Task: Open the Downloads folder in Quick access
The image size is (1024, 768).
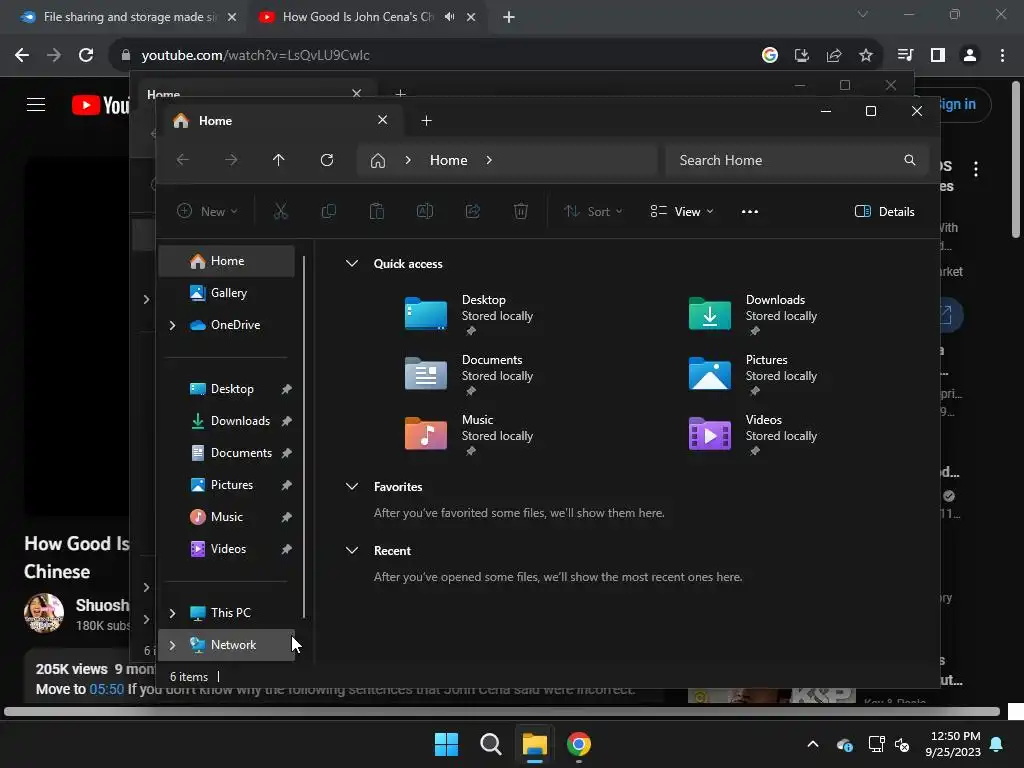Action: click(754, 315)
